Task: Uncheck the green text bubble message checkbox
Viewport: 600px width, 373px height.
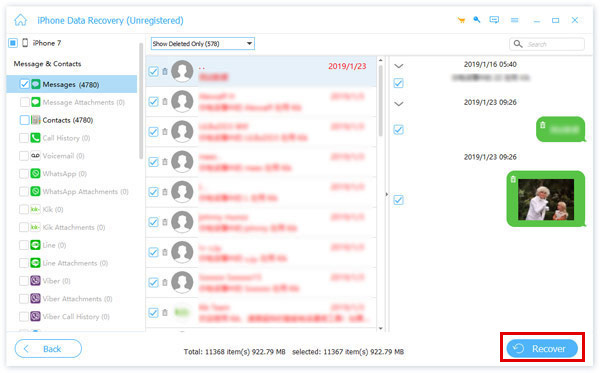Action: coord(398,130)
